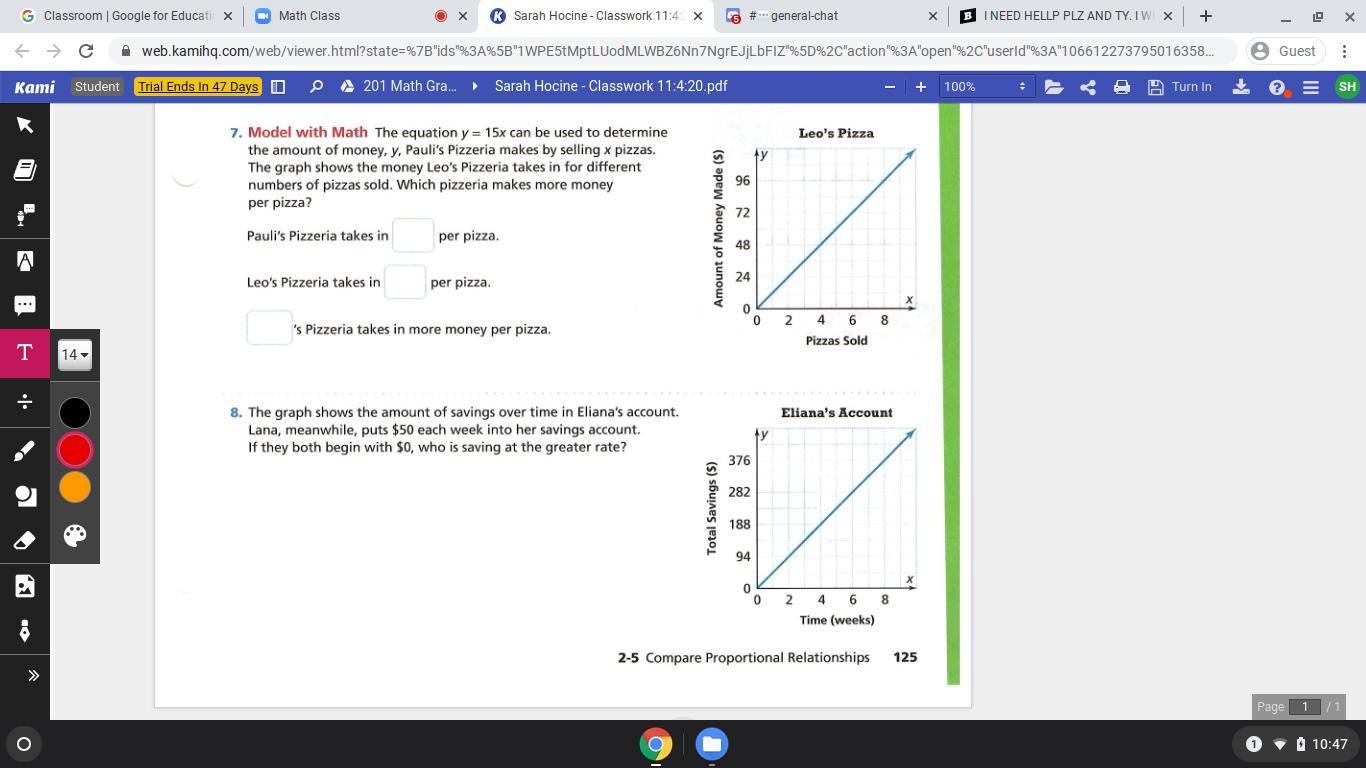Click the page number field
Screen dimensions: 1366x768
[1305, 707]
